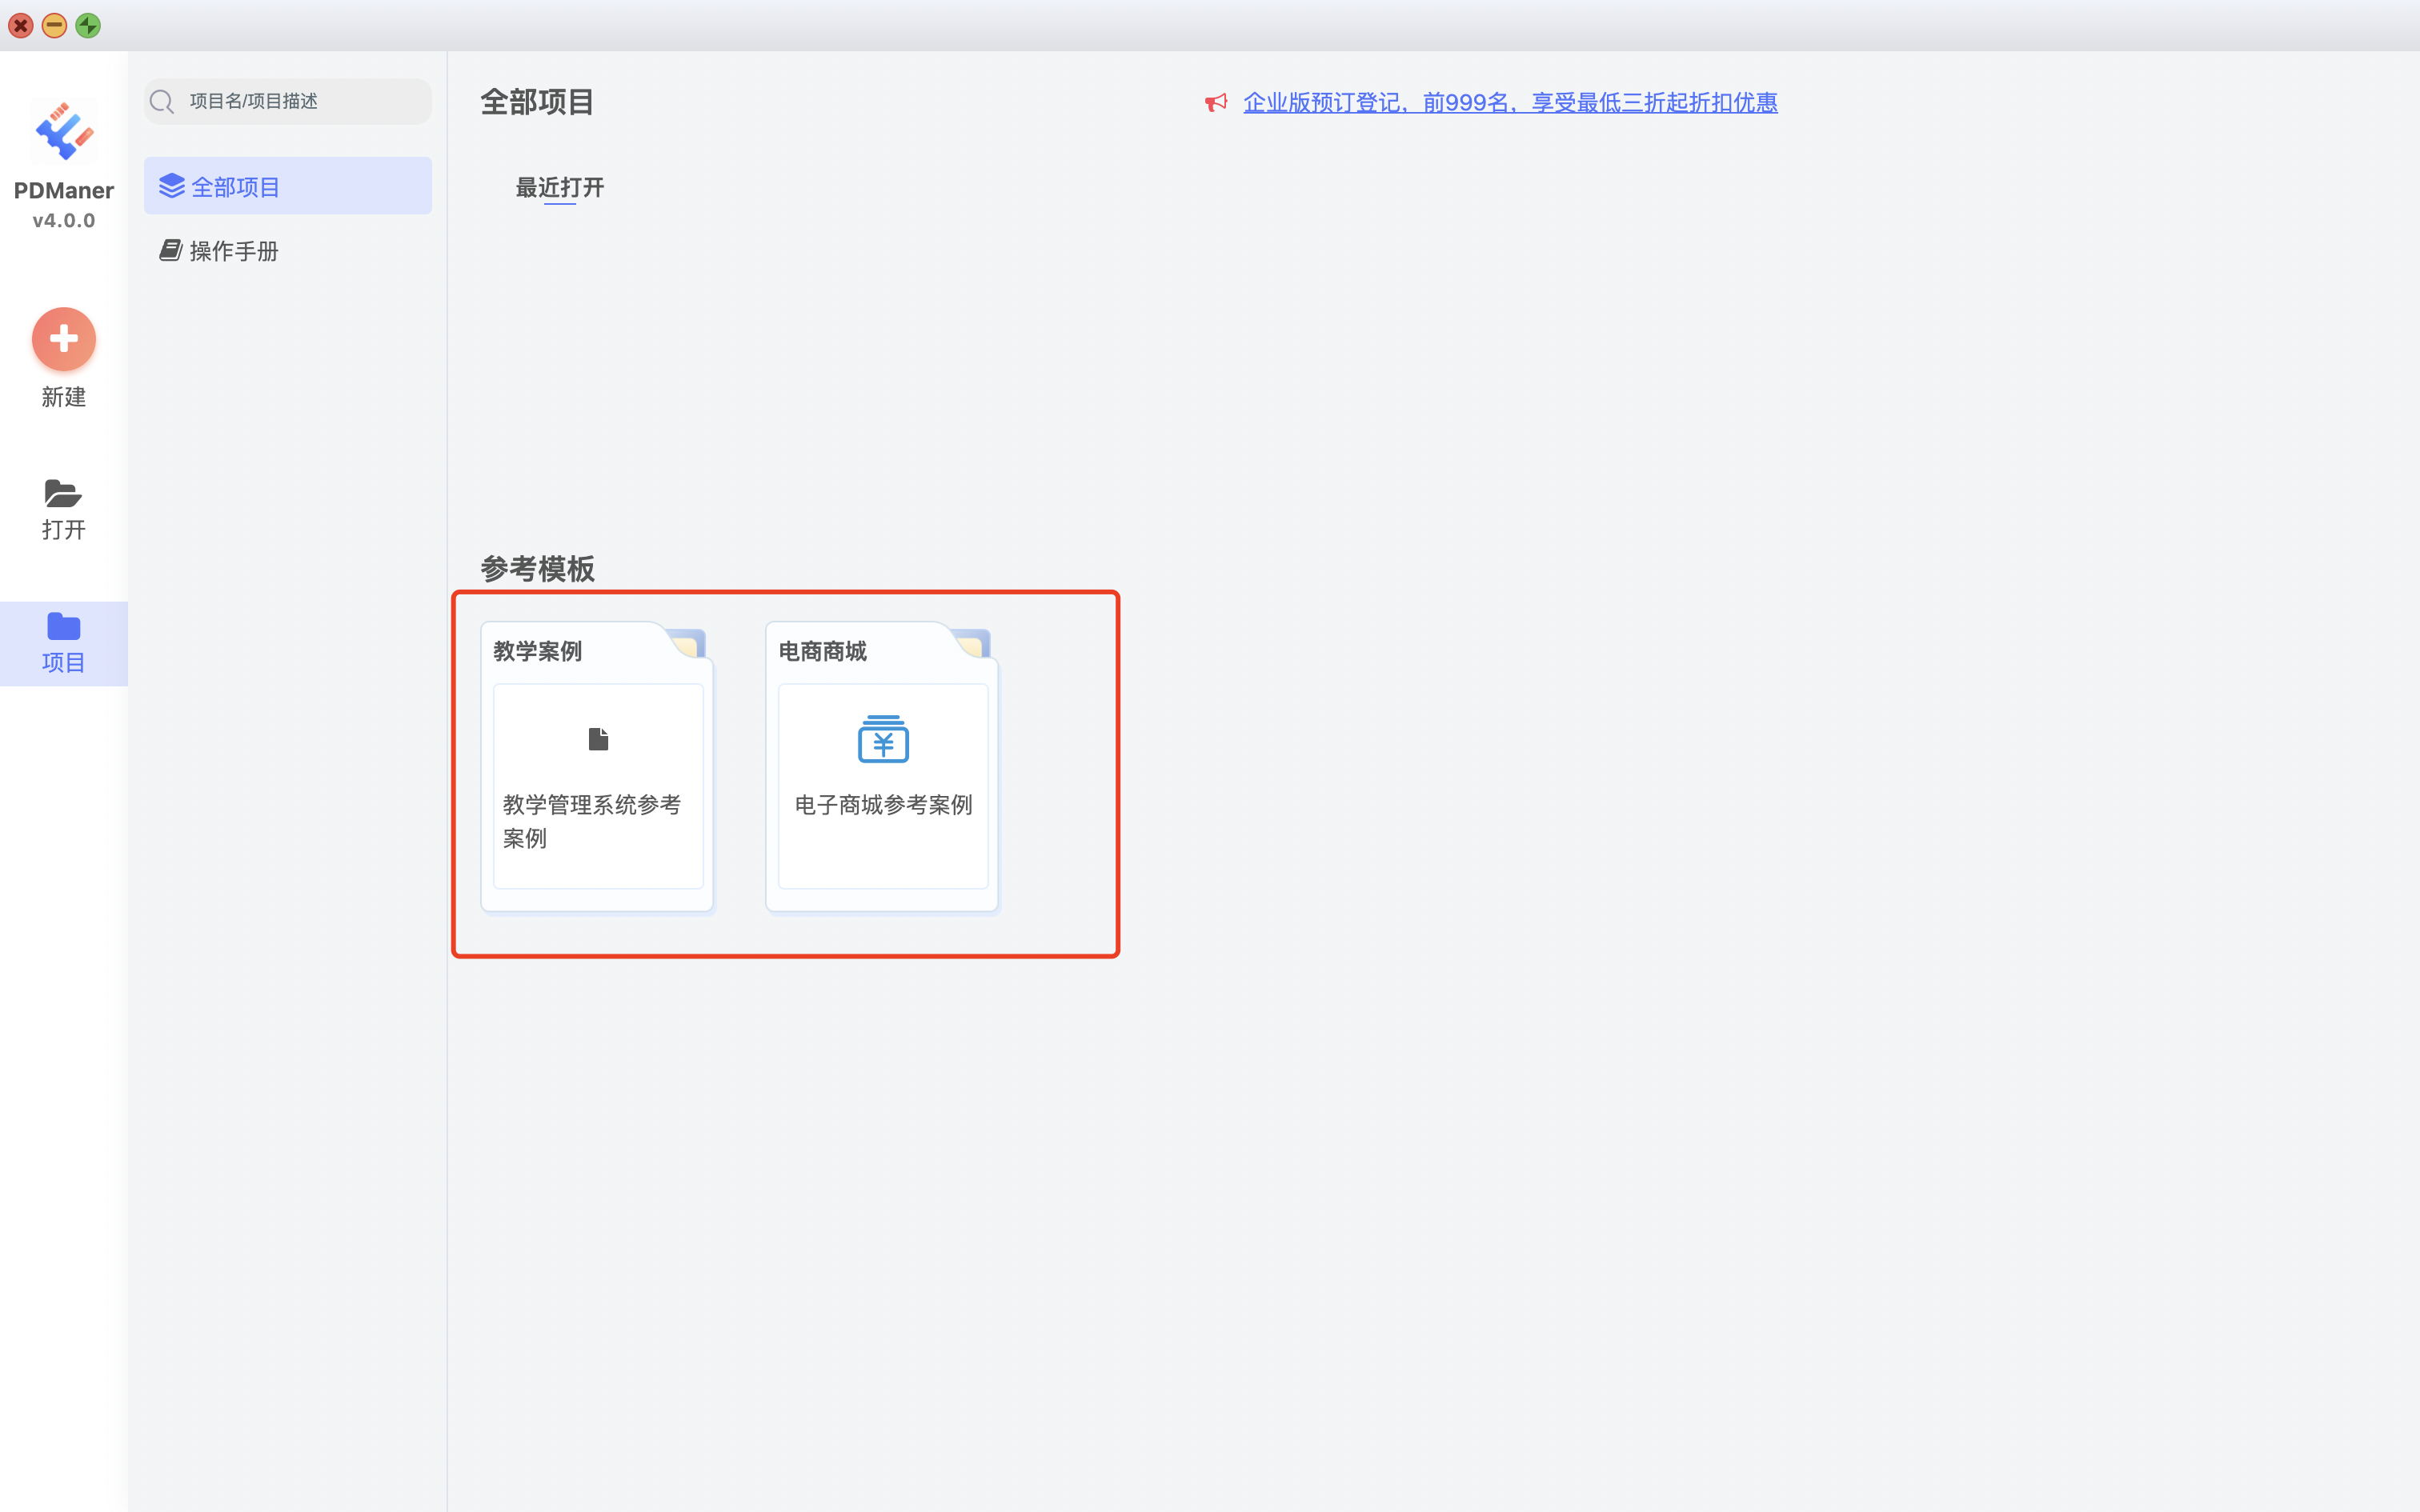The image size is (2420, 1512).
Task: Click the stacked layers icon beside 全部项目
Action: (172, 186)
